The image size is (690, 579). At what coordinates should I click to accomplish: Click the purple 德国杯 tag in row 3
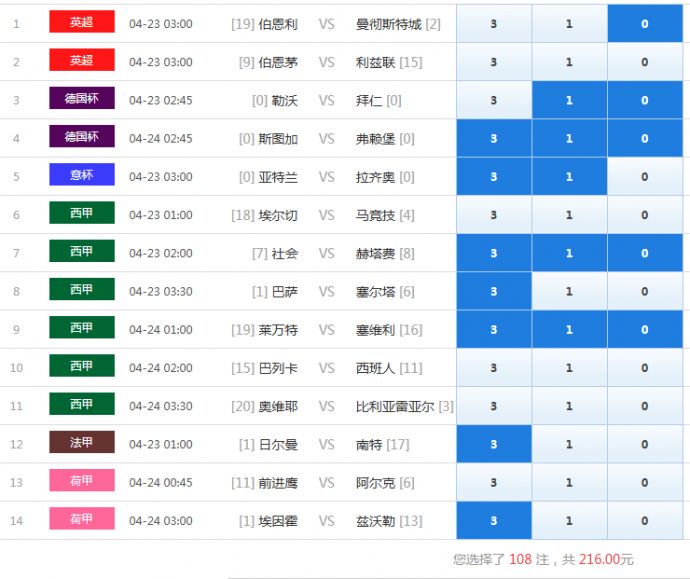[x=82, y=99]
